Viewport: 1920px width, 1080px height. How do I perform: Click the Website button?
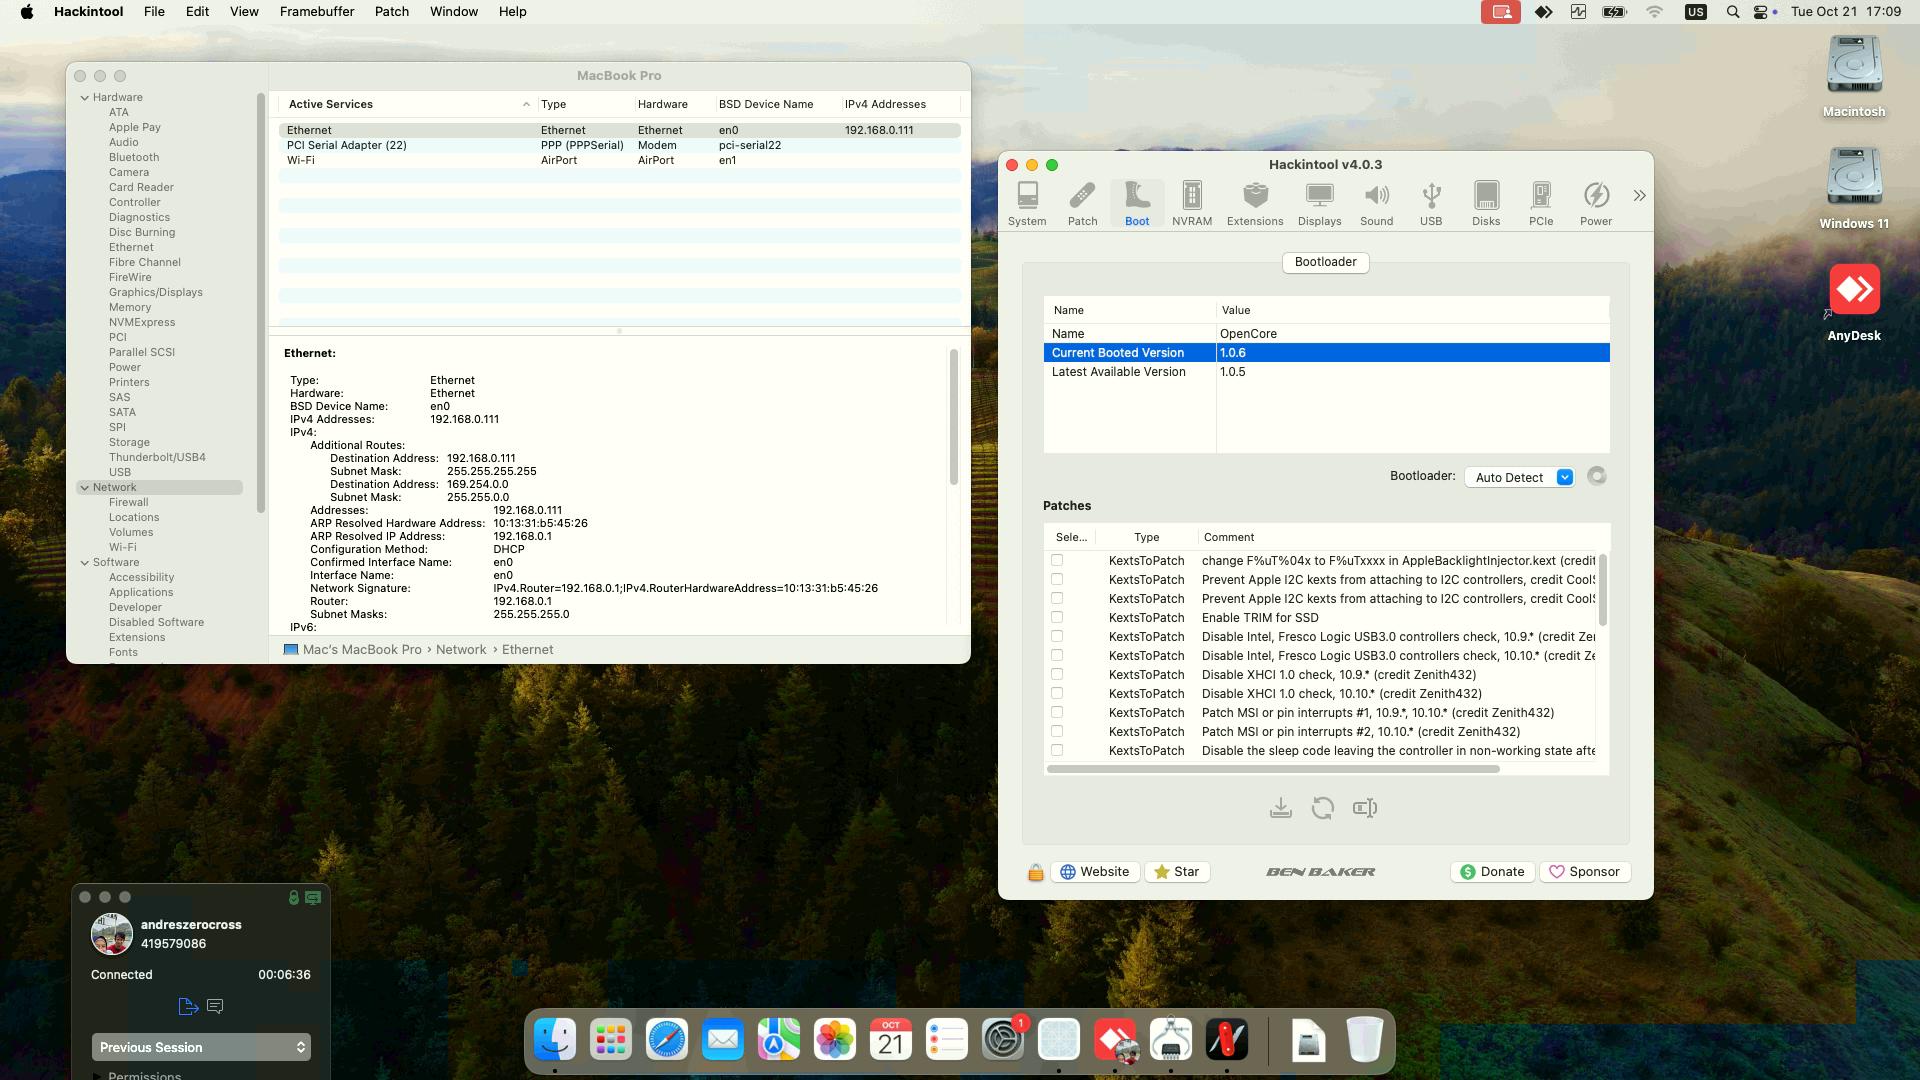[x=1095, y=872]
